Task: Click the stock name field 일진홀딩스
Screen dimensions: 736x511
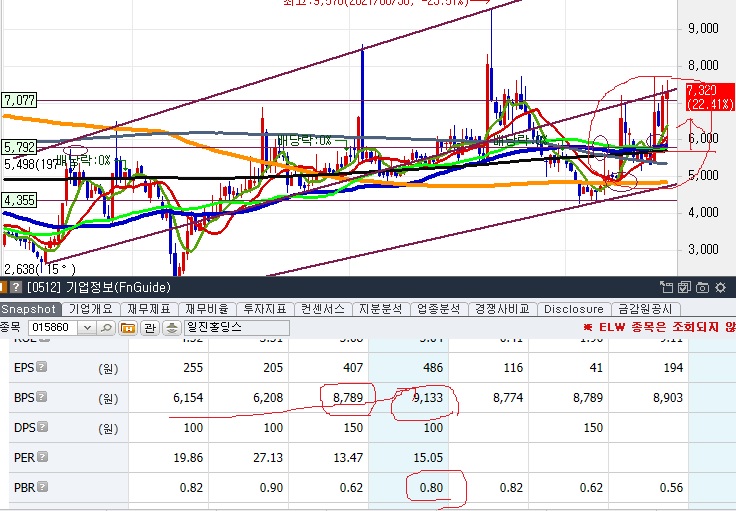Action: point(237,328)
